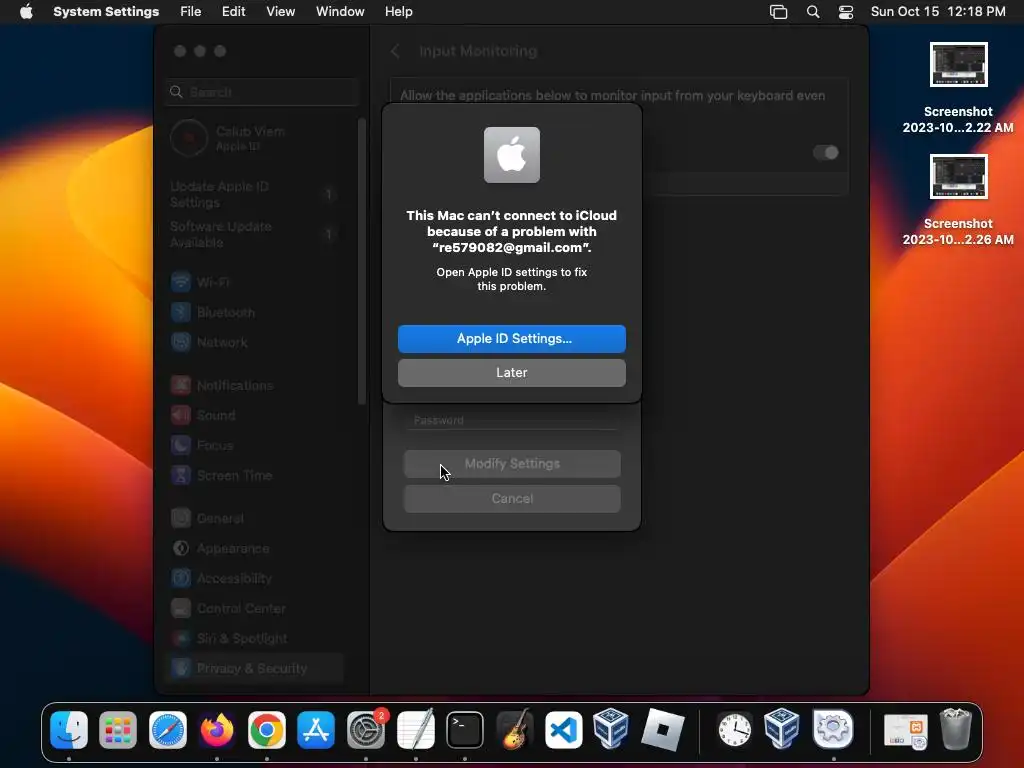Open Control Center in menu bar
The image size is (1024, 768).
846,12
